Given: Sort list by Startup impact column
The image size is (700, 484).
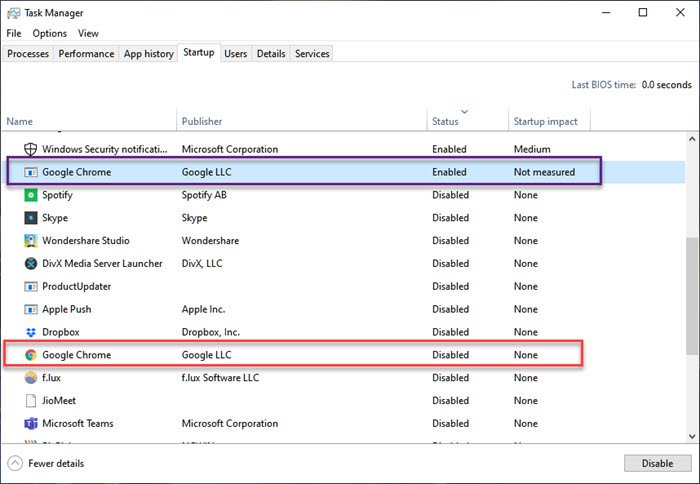Looking at the screenshot, I should click(x=545, y=121).
